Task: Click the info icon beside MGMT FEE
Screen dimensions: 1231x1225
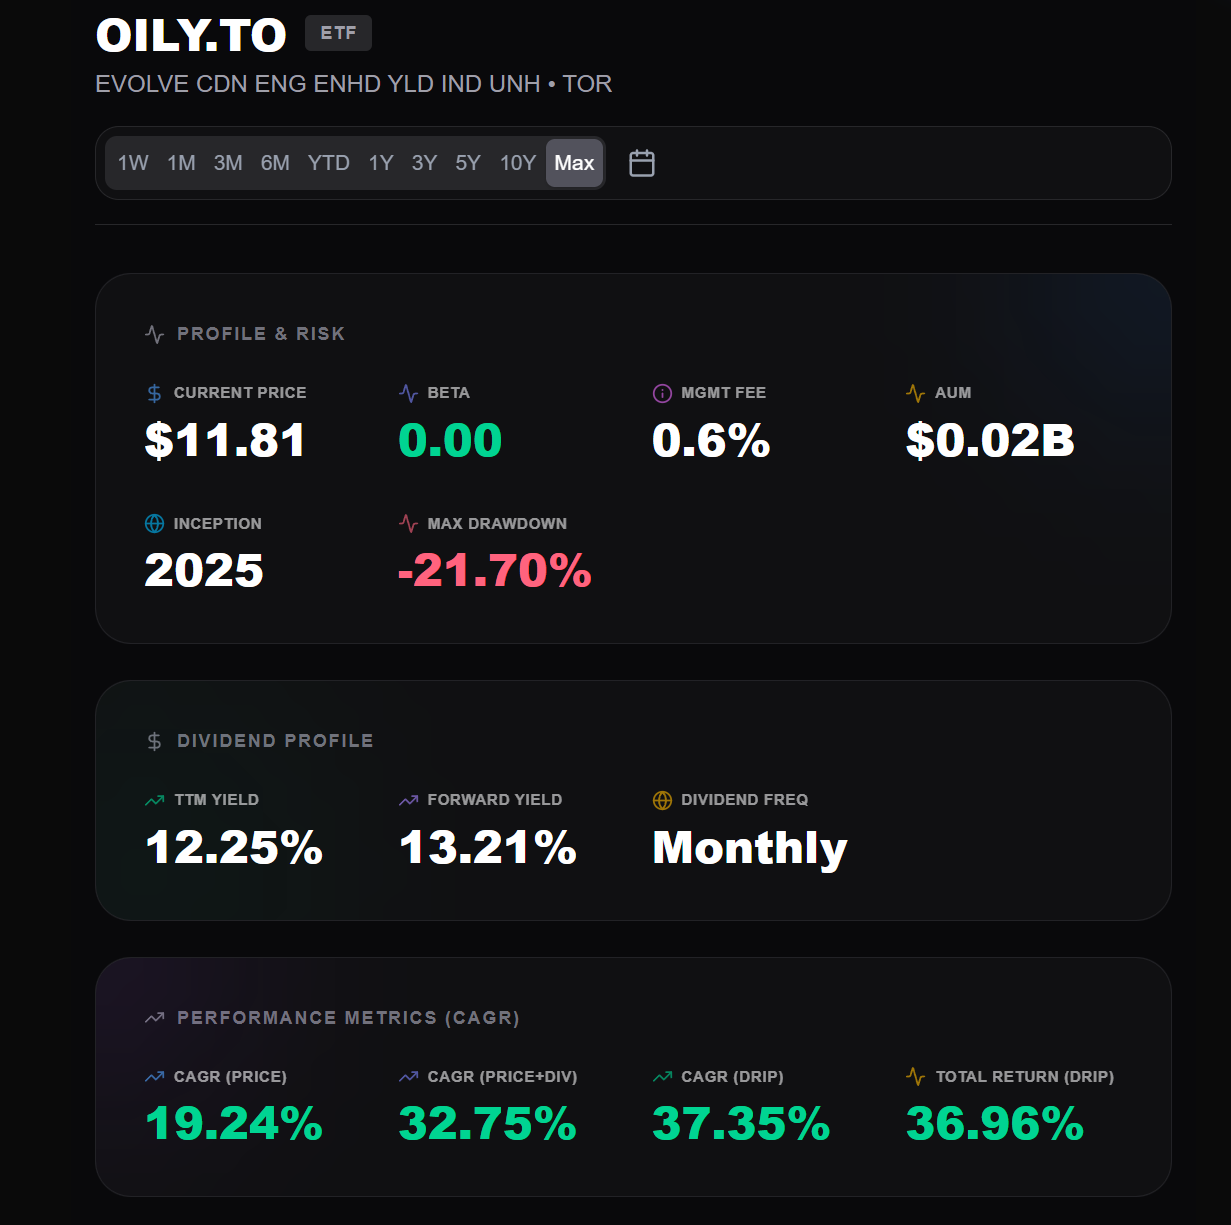Action: 662,393
